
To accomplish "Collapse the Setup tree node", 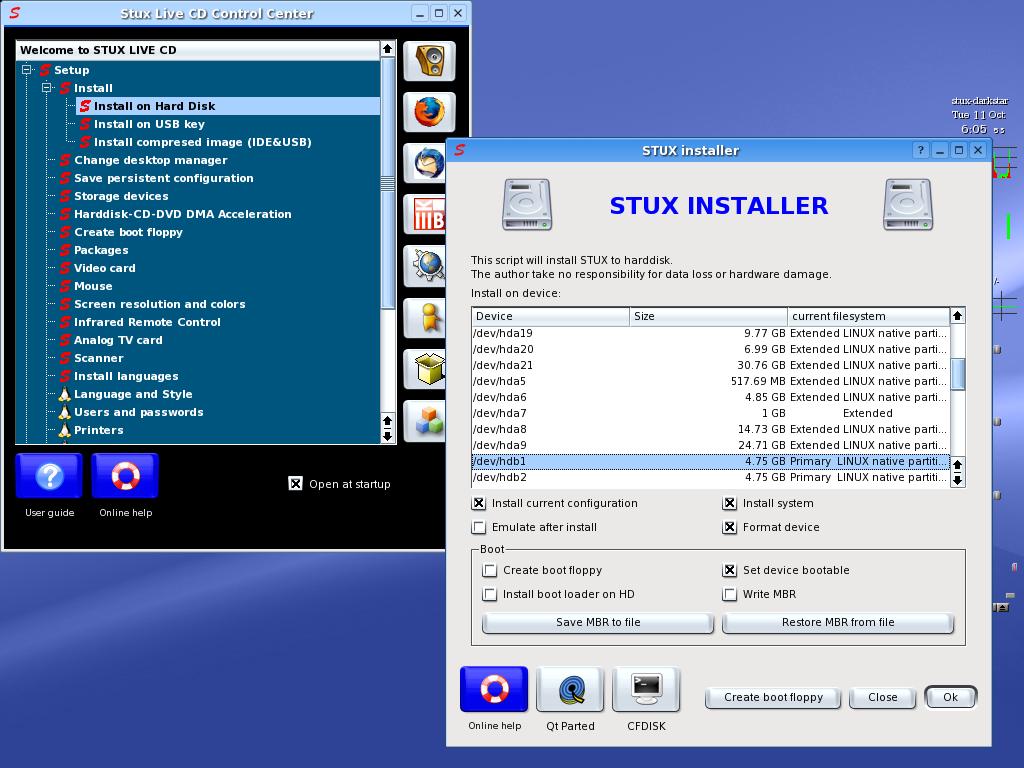I will pos(27,69).
